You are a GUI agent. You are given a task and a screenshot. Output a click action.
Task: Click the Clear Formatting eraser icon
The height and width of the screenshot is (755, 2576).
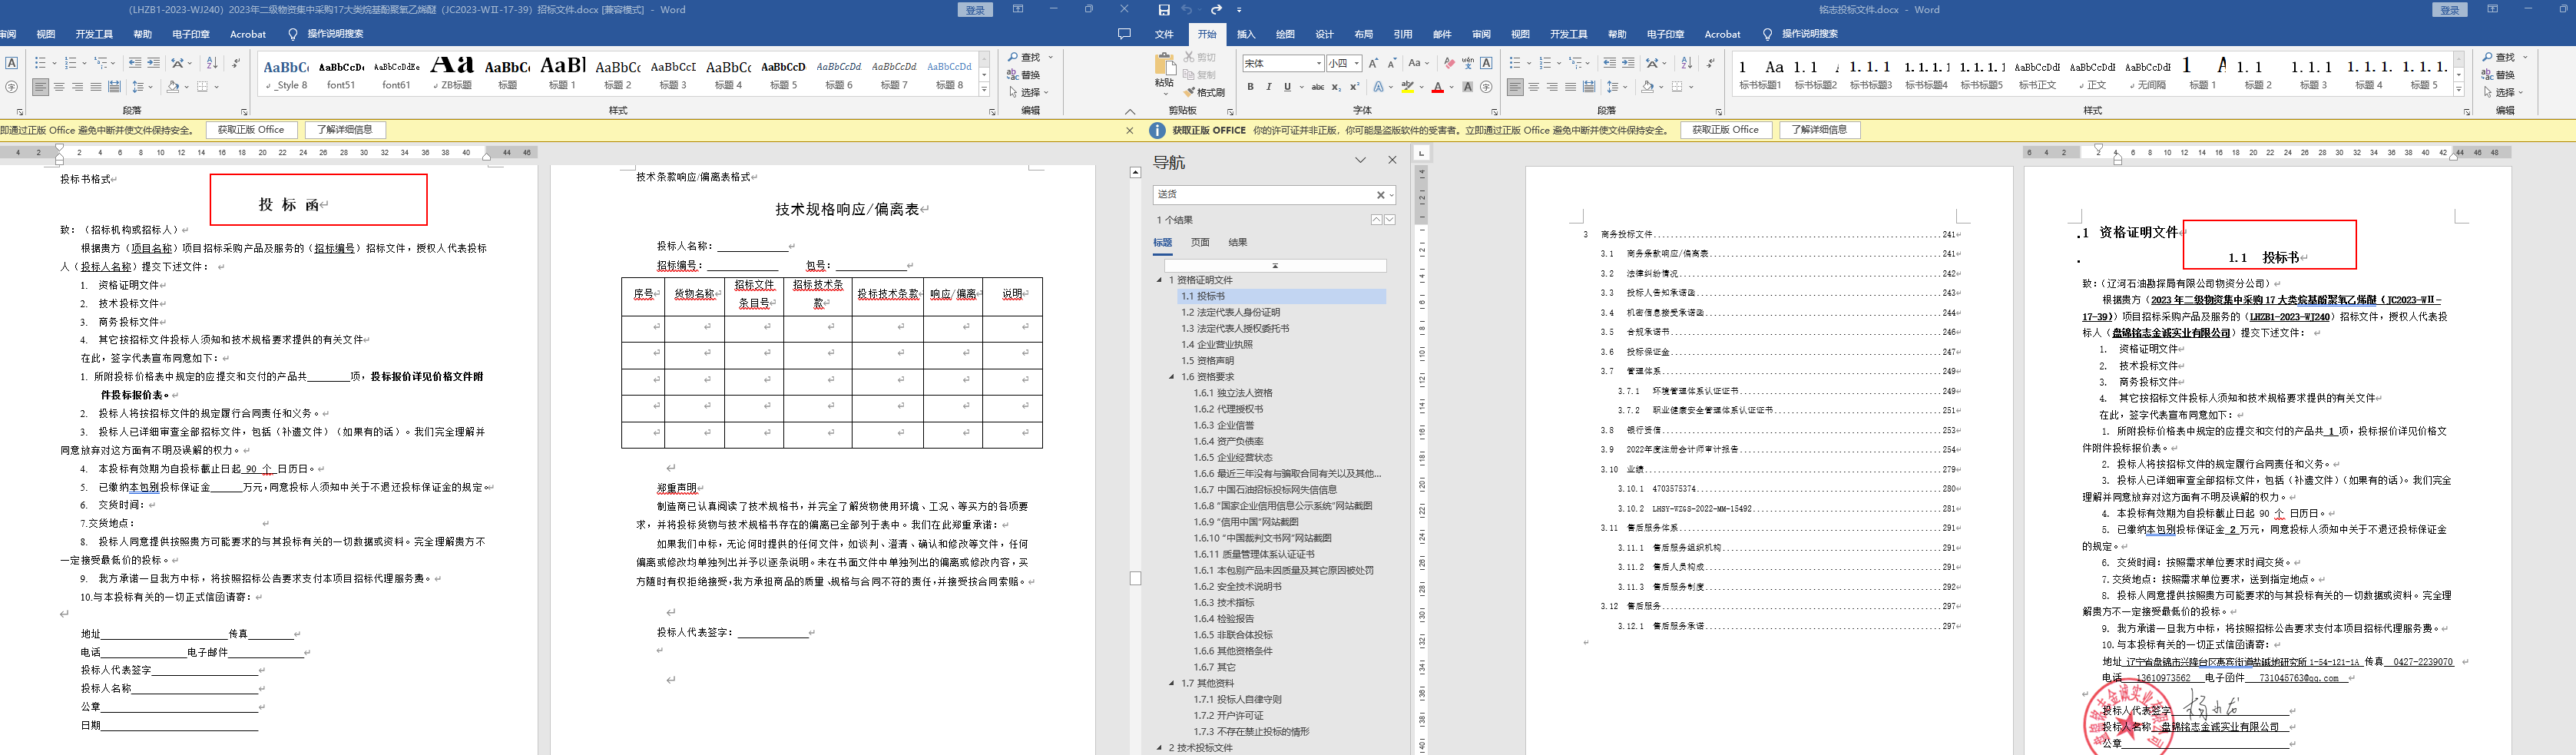1449,63
